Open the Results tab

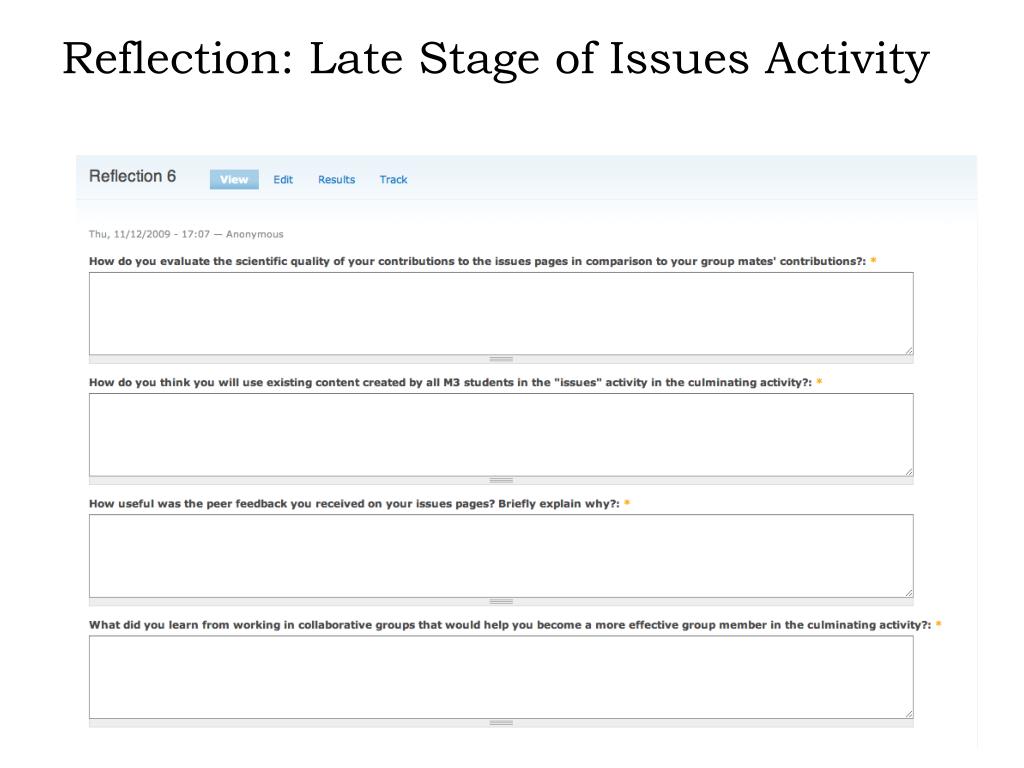click(x=336, y=180)
